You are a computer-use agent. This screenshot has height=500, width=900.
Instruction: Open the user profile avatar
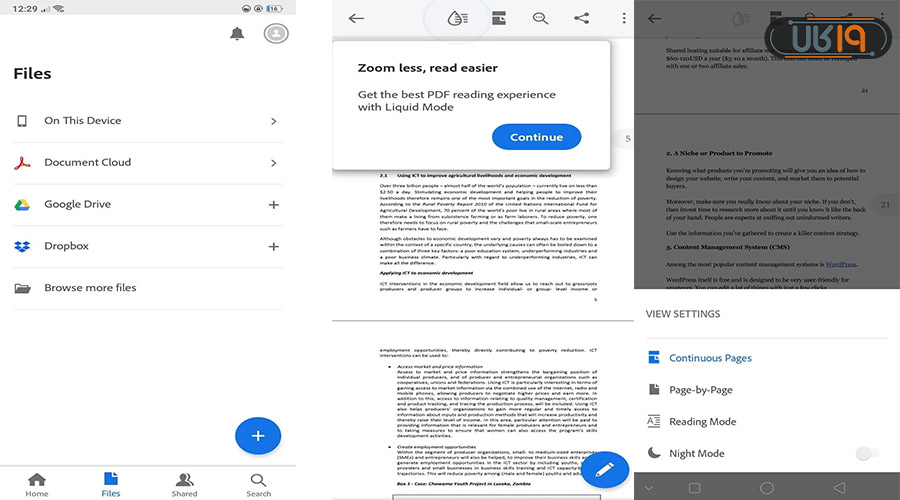tap(275, 34)
